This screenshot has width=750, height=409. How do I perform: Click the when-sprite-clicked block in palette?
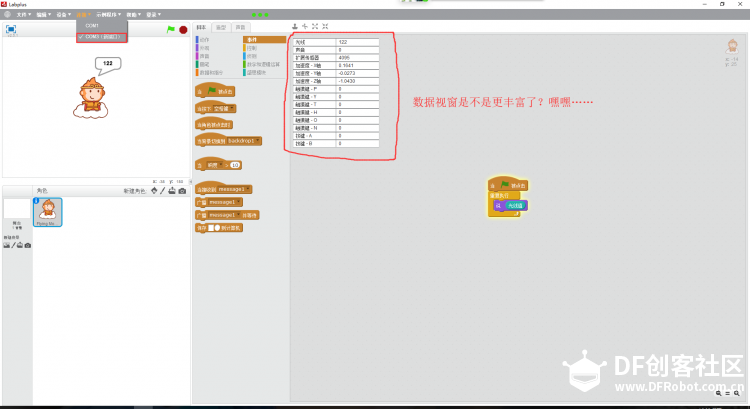coord(213,125)
